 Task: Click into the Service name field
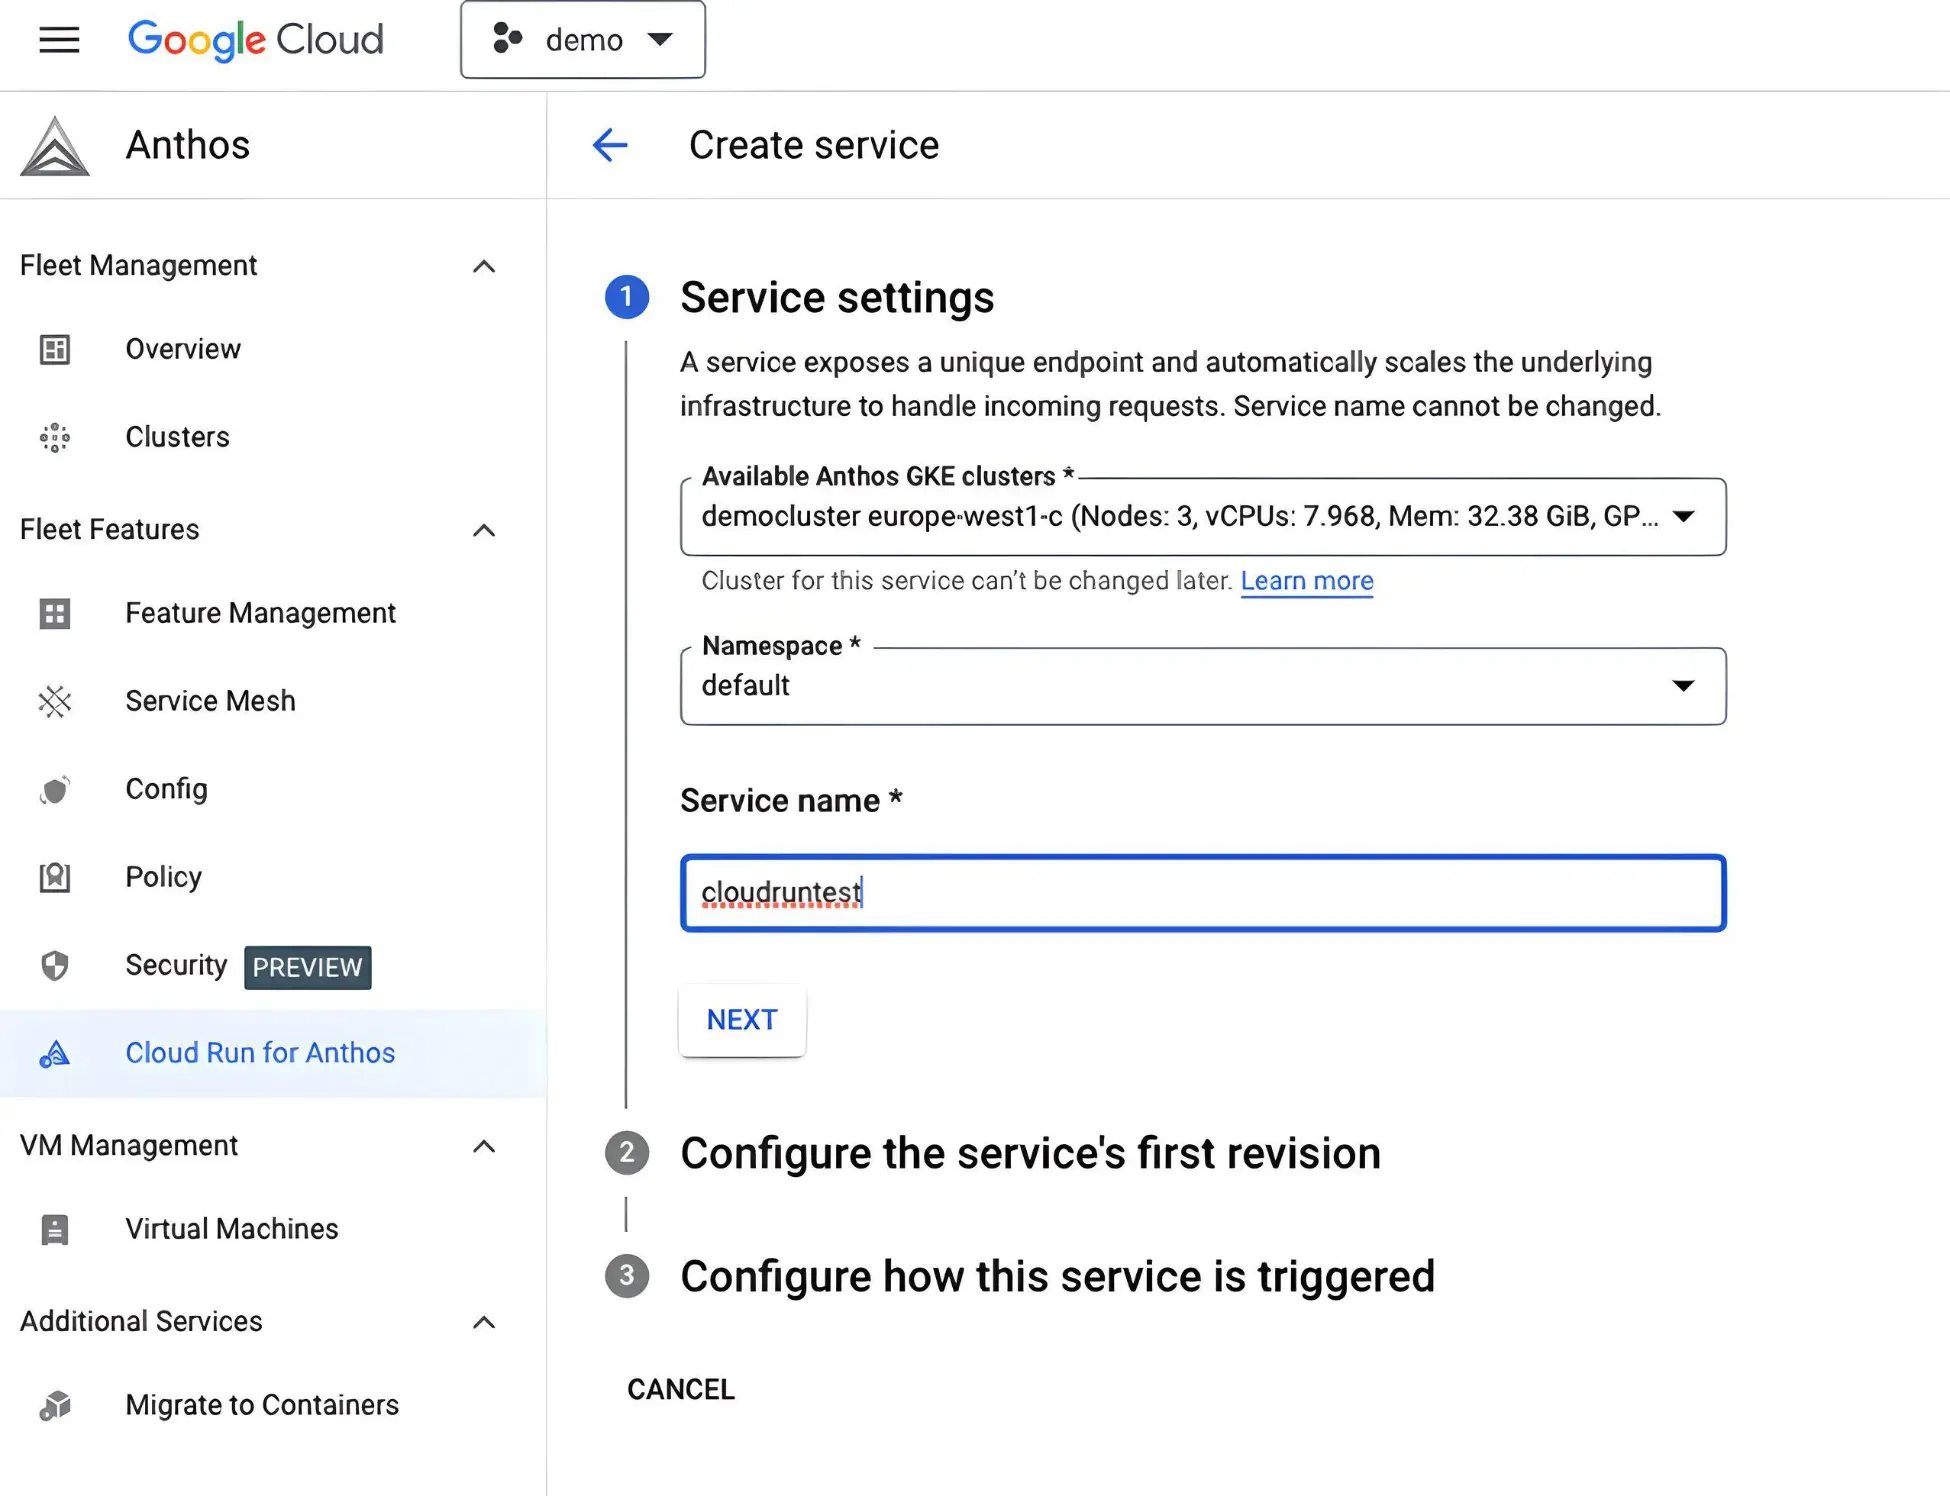[x=1203, y=893]
